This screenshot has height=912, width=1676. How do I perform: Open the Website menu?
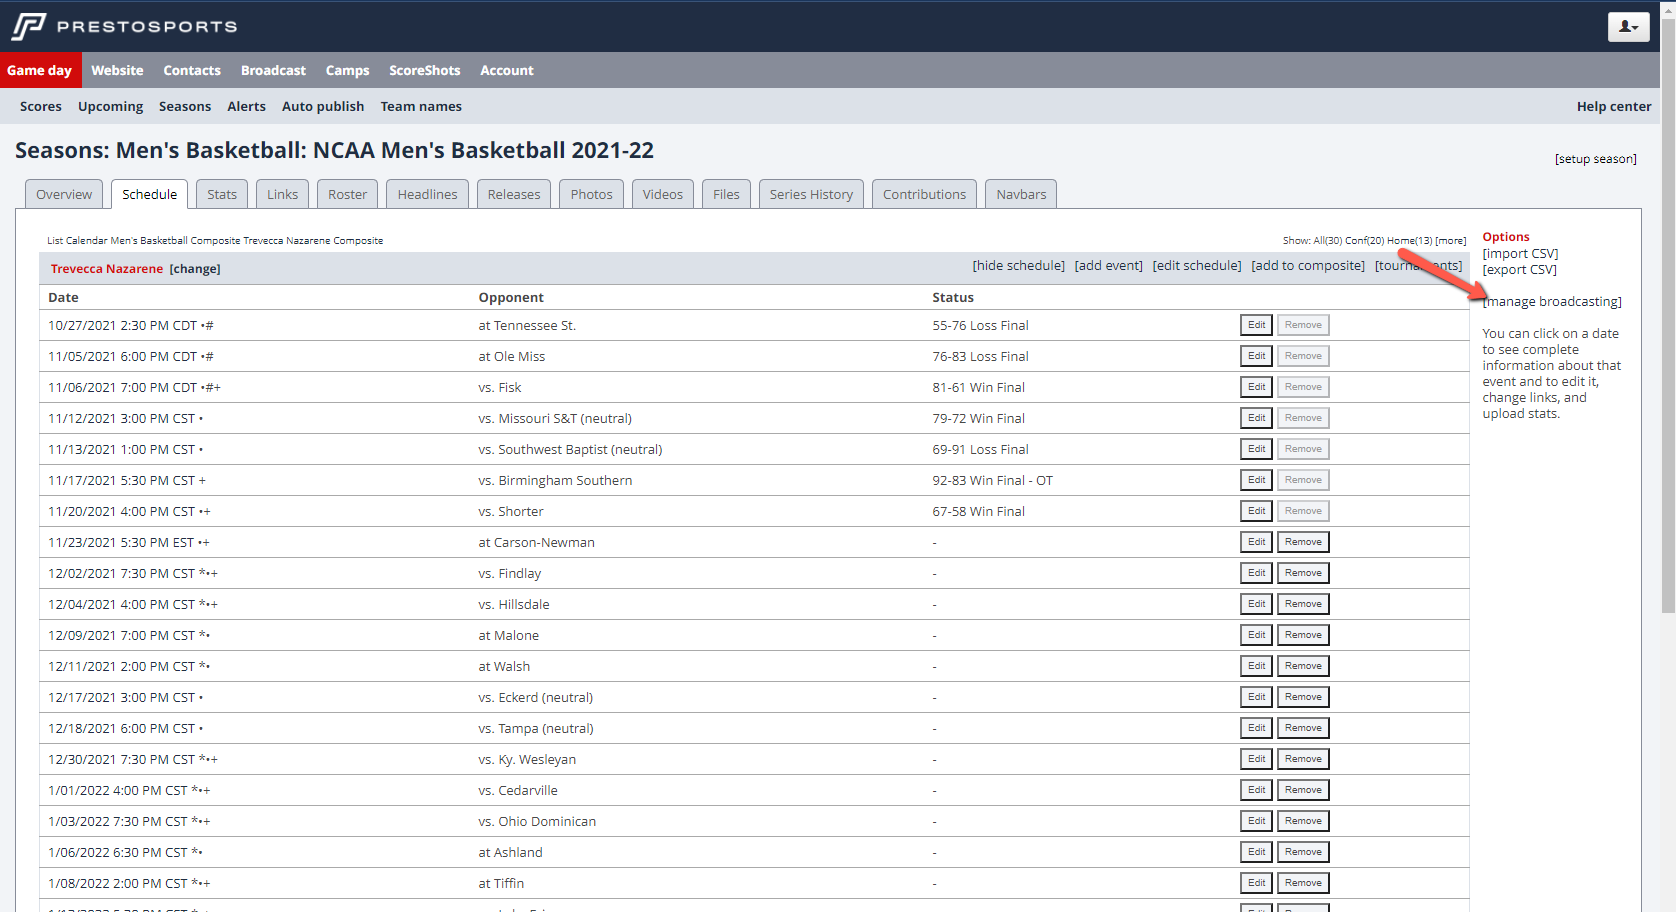coord(117,70)
